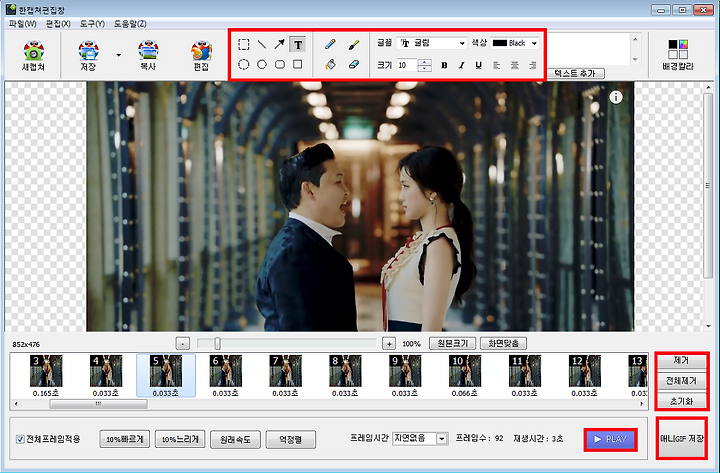Open the 편집(X) menu
The image size is (720, 473).
click(58, 24)
